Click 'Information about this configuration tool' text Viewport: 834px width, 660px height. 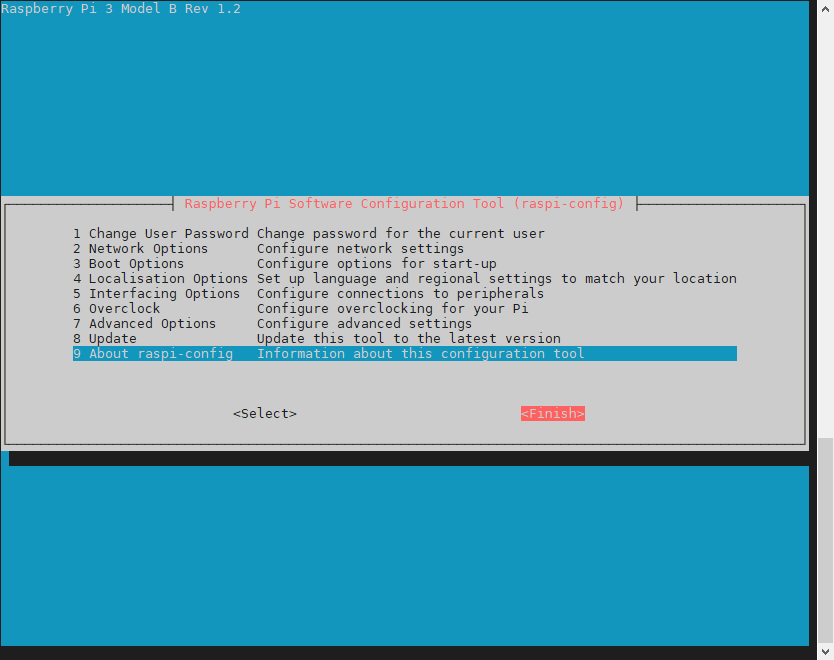click(421, 354)
